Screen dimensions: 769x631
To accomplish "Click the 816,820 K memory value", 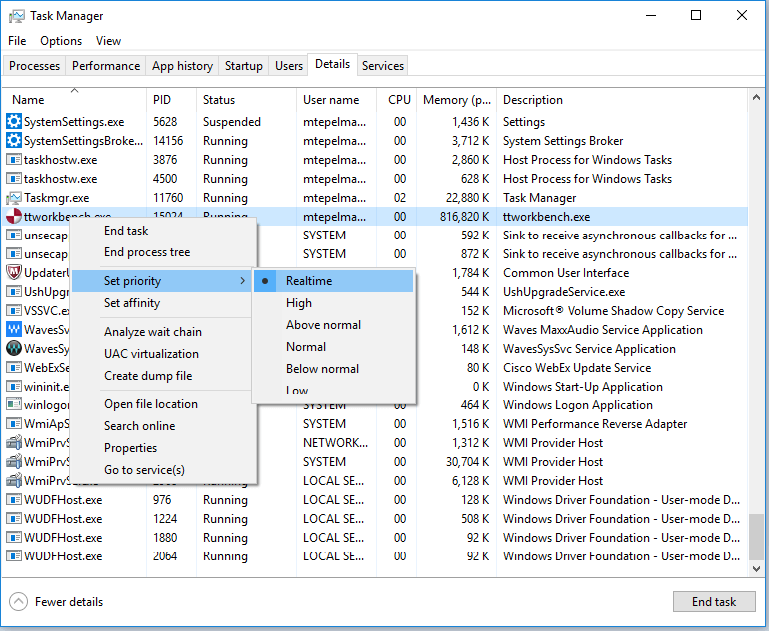I will 464,217.
